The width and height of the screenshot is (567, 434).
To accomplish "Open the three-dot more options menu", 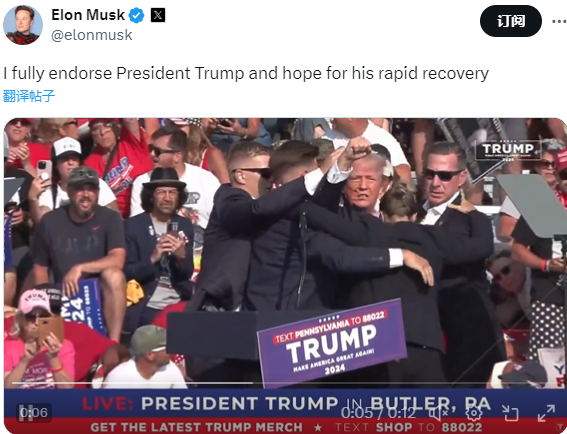I will click(x=559, y=21).
